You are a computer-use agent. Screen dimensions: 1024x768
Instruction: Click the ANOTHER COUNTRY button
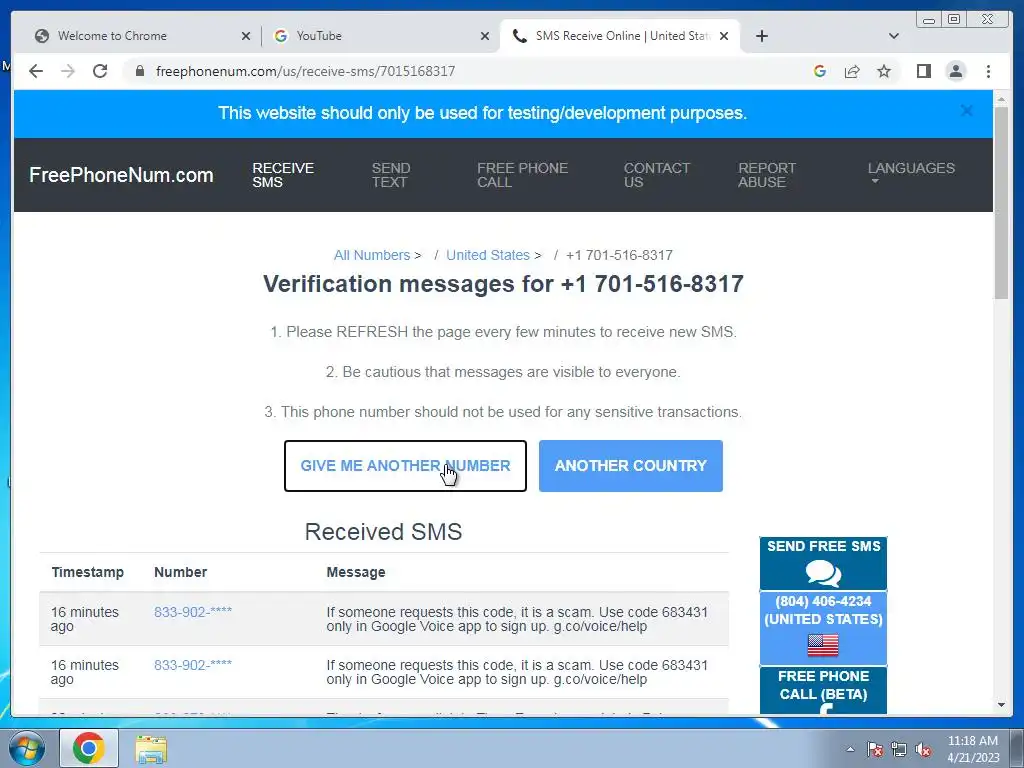click(x=631, y=466)
